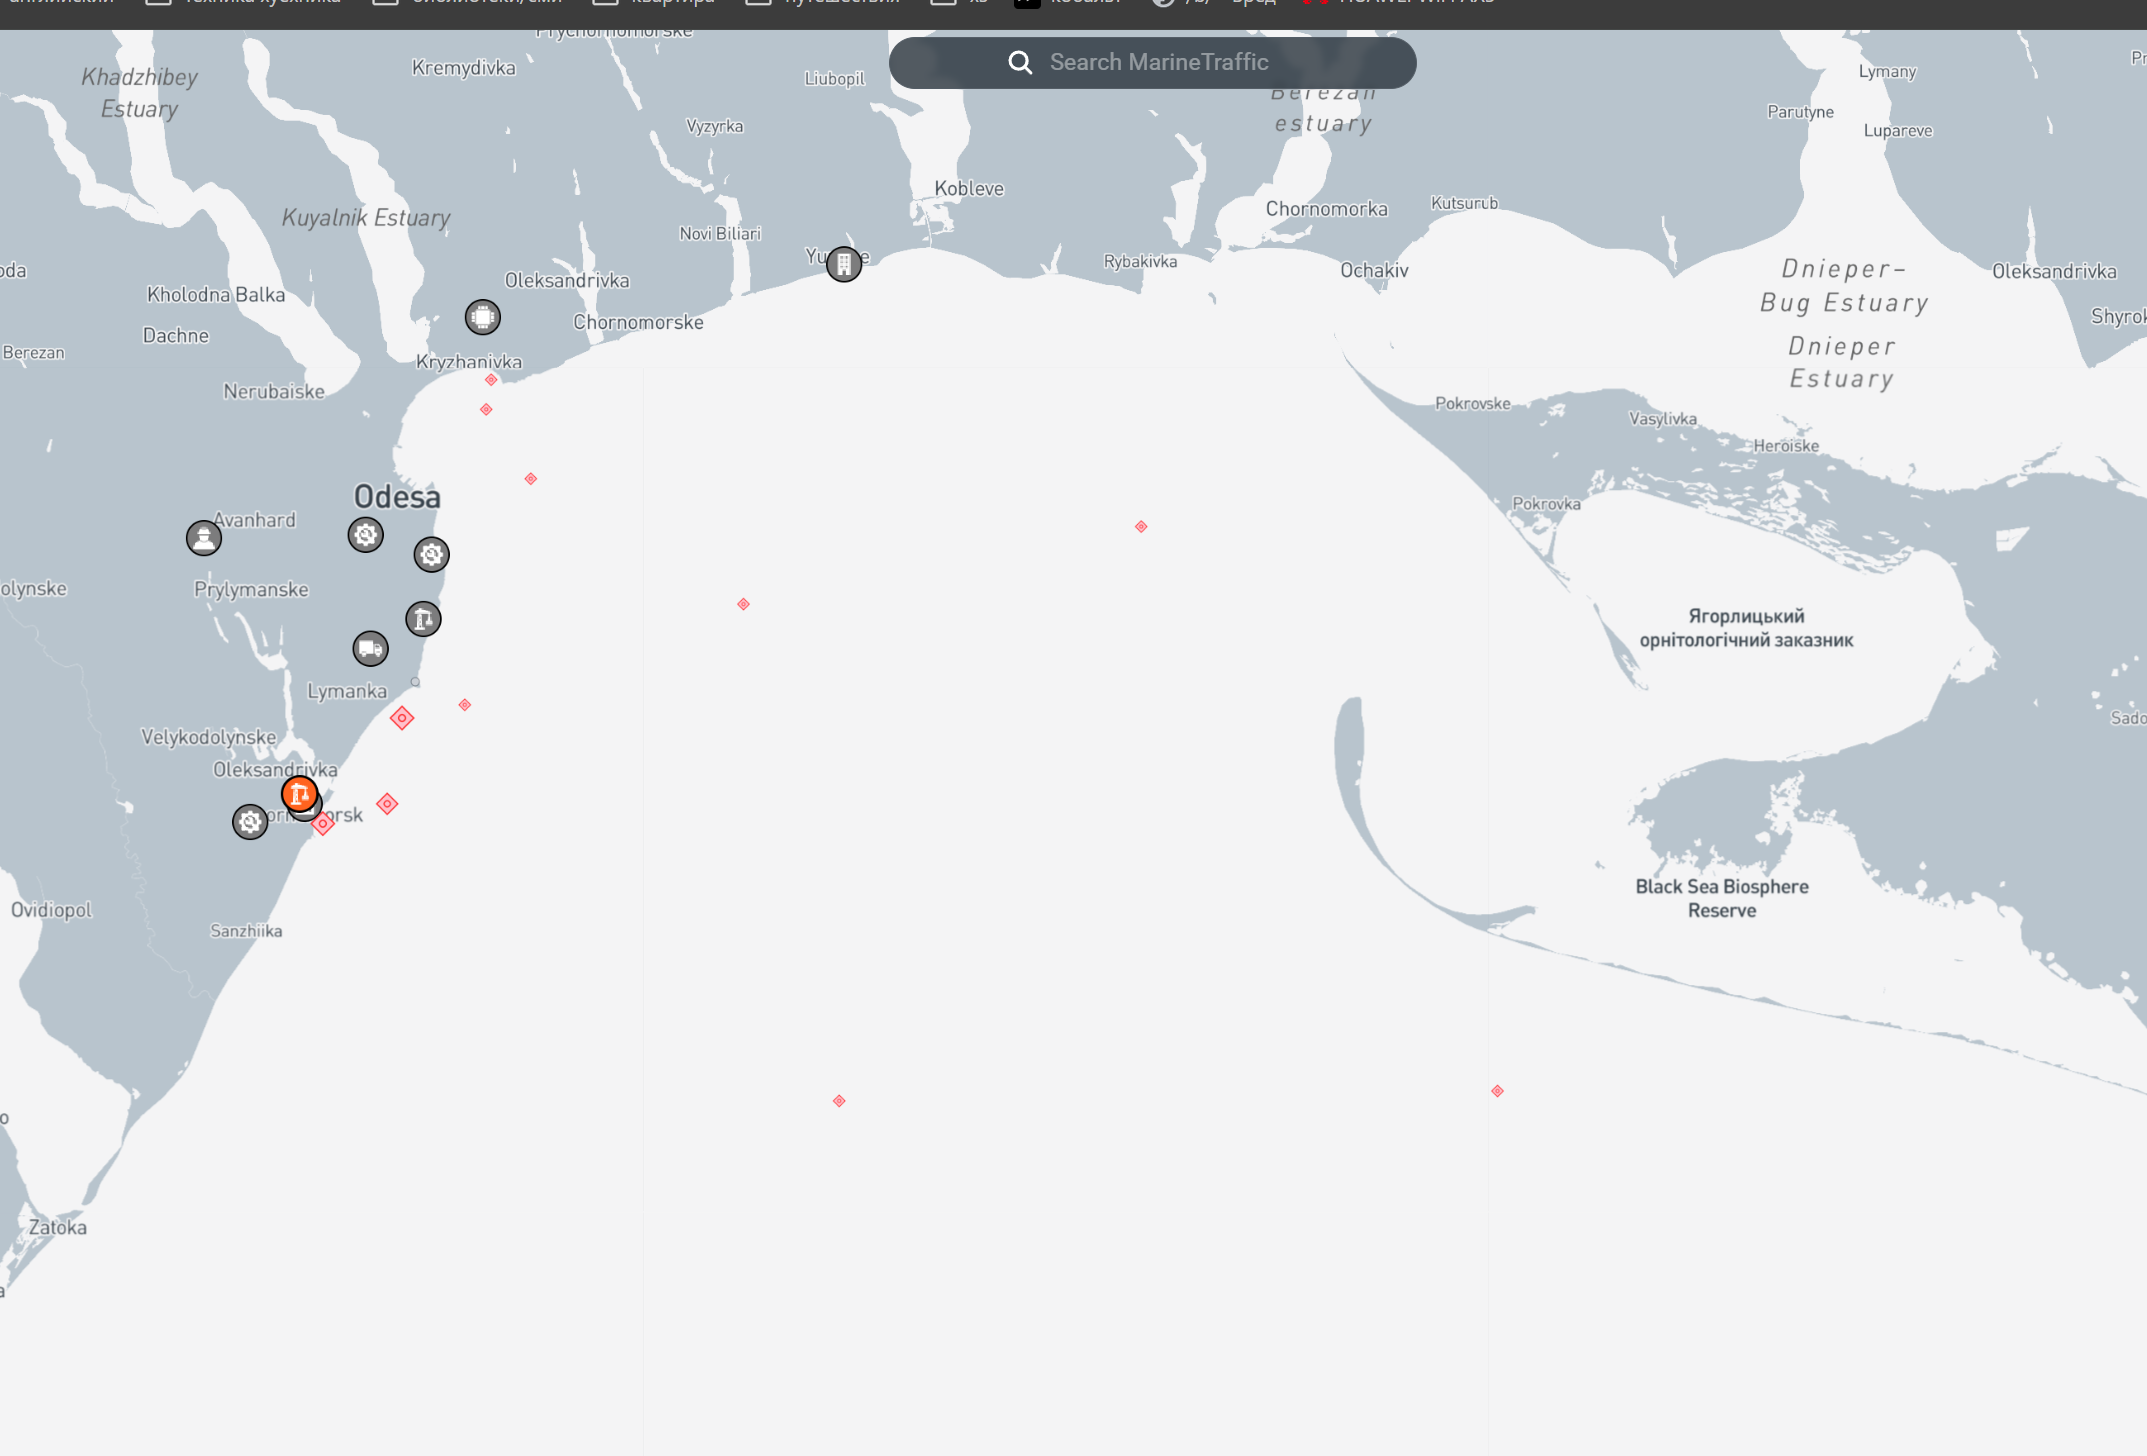
Task: Select the orange crane port marker at Chornomorsk
Action: [299, 793]
